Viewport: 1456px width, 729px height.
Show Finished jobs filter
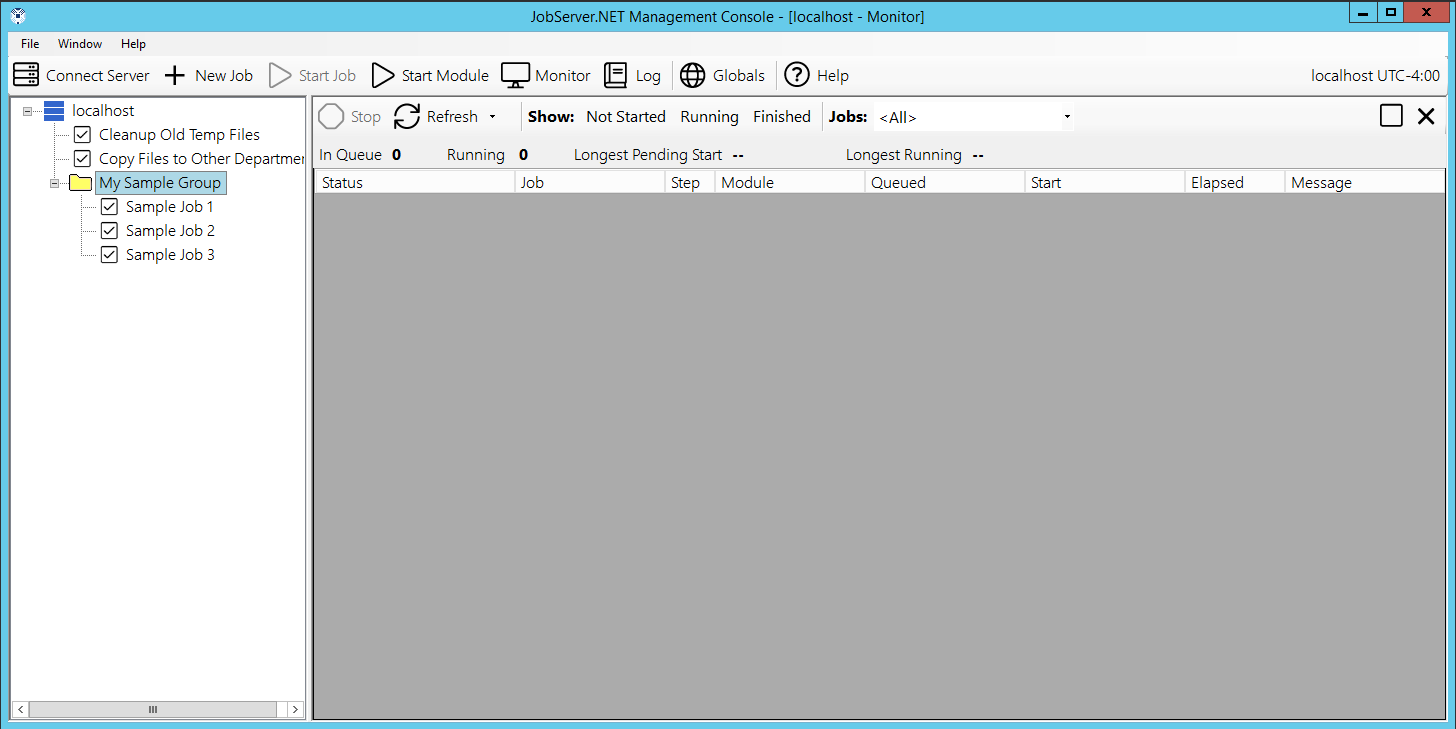click(x=781, y=117)
